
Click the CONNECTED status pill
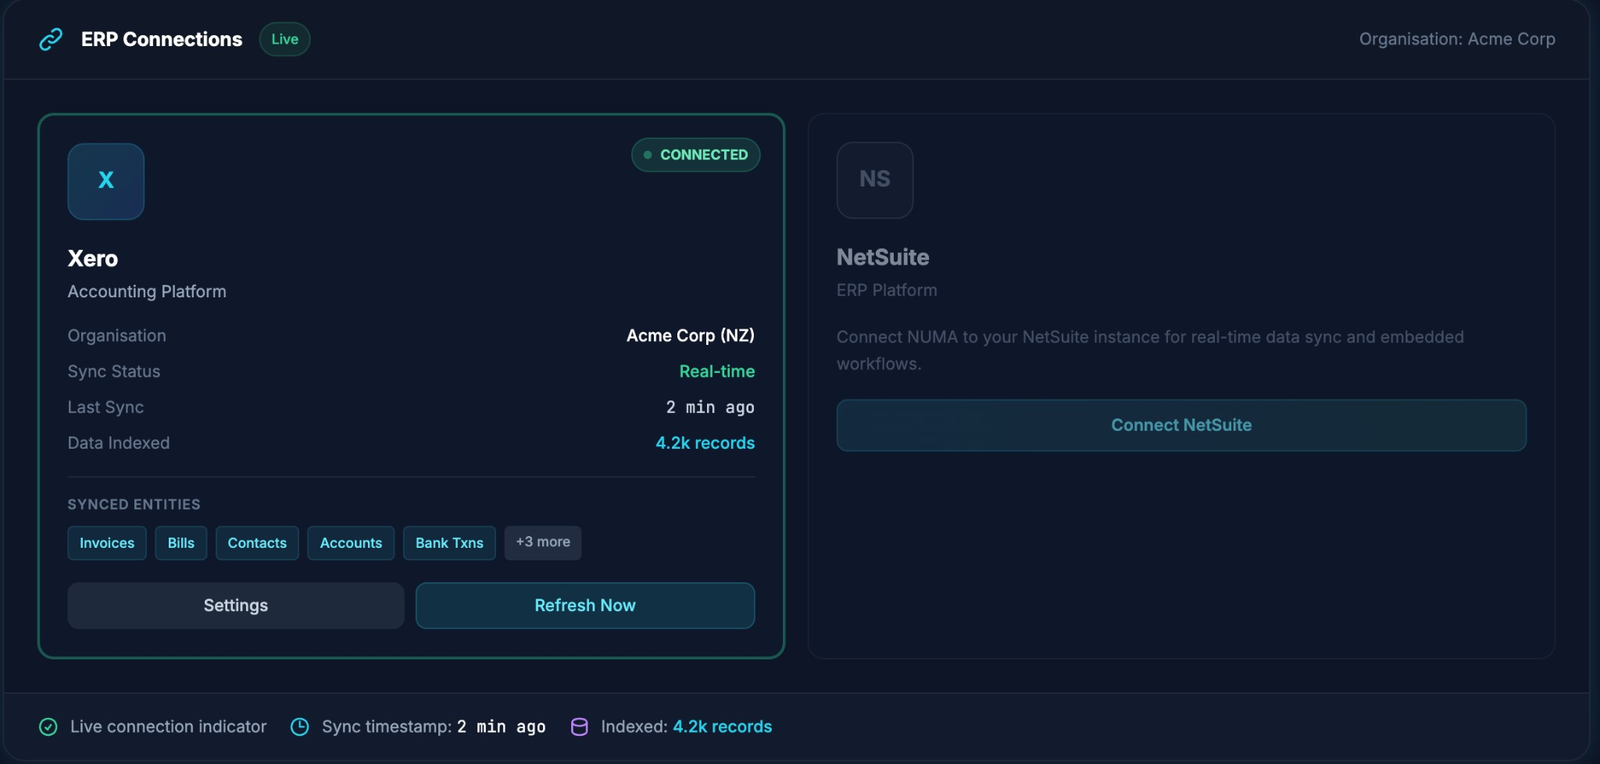coord(696,155)
